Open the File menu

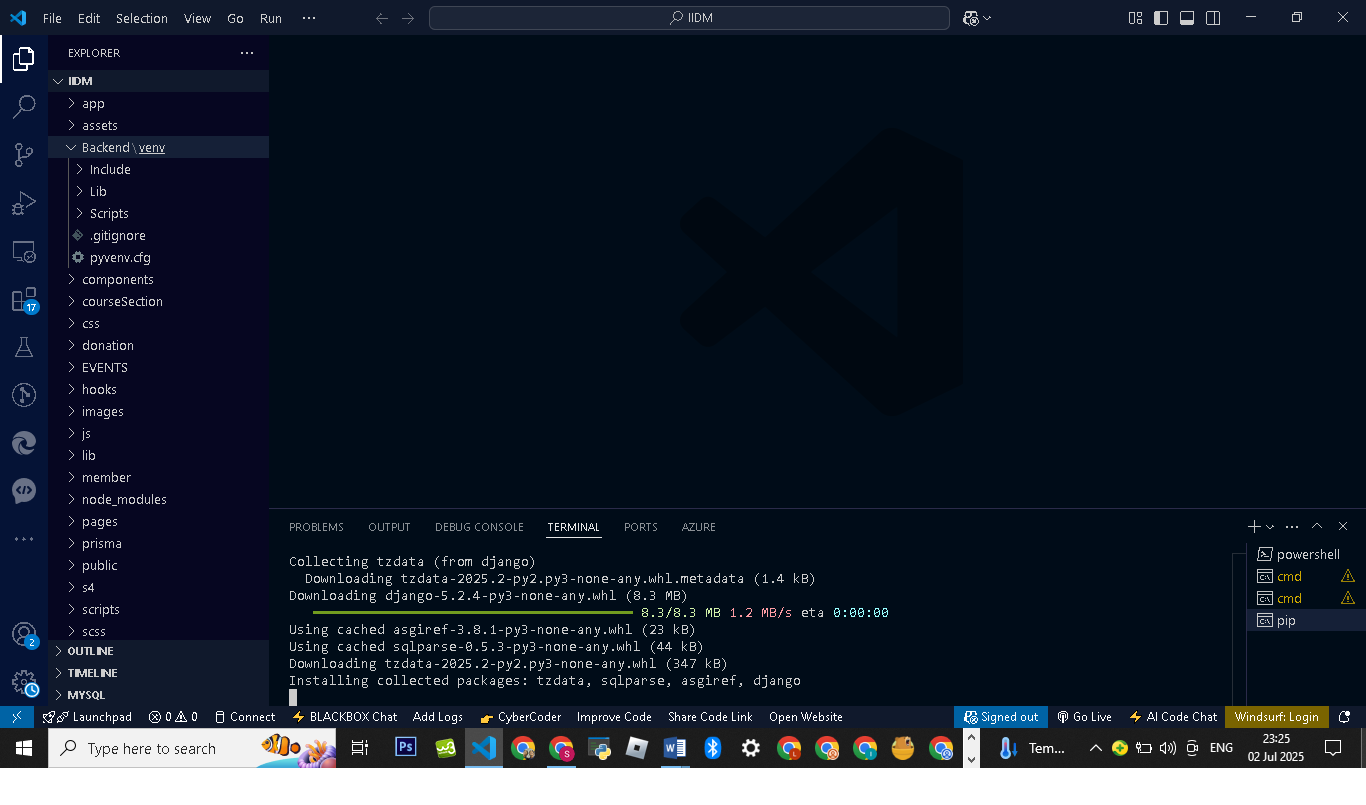(x=52, y=18)
